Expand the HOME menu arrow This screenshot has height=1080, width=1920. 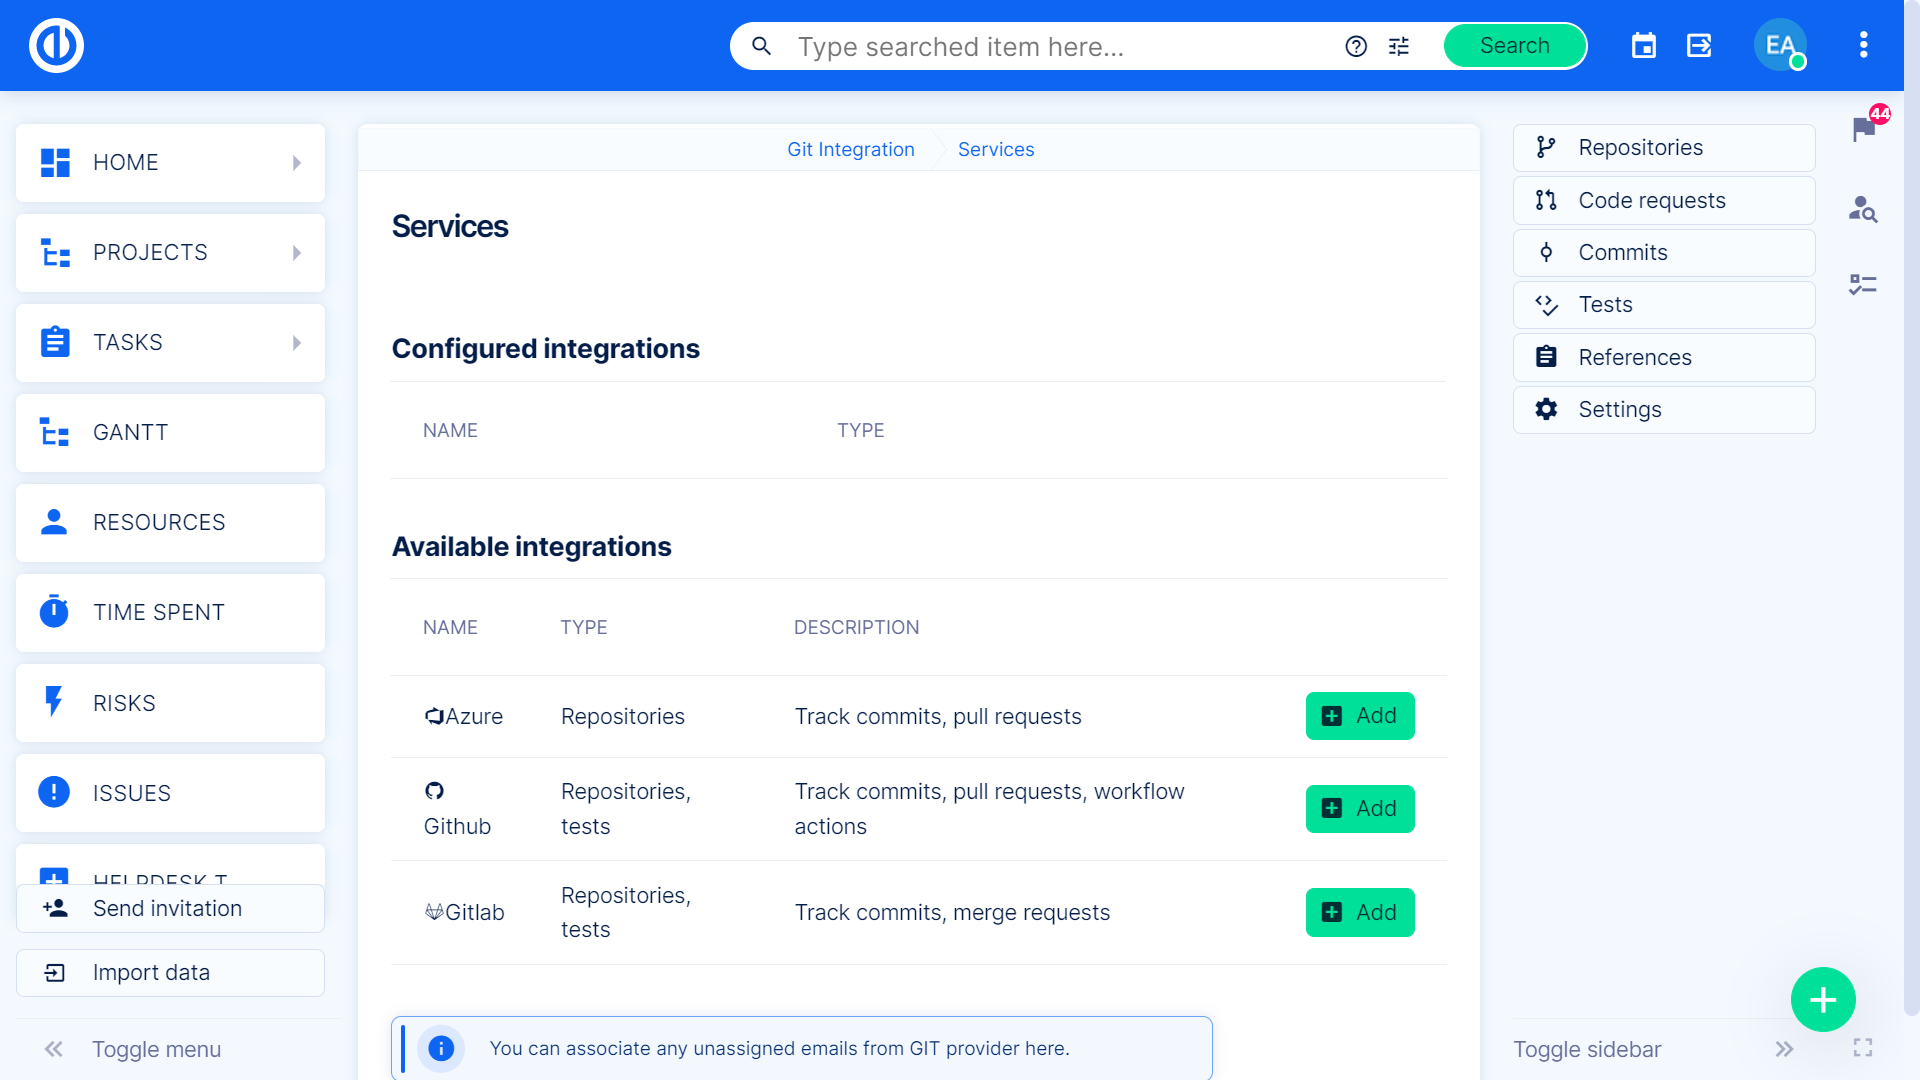pyautogui.click(x=297, y=163)
